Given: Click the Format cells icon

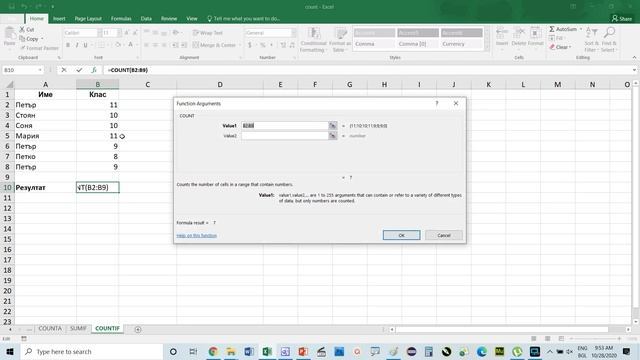Looking at the screenshot, I should coord(536,33).
